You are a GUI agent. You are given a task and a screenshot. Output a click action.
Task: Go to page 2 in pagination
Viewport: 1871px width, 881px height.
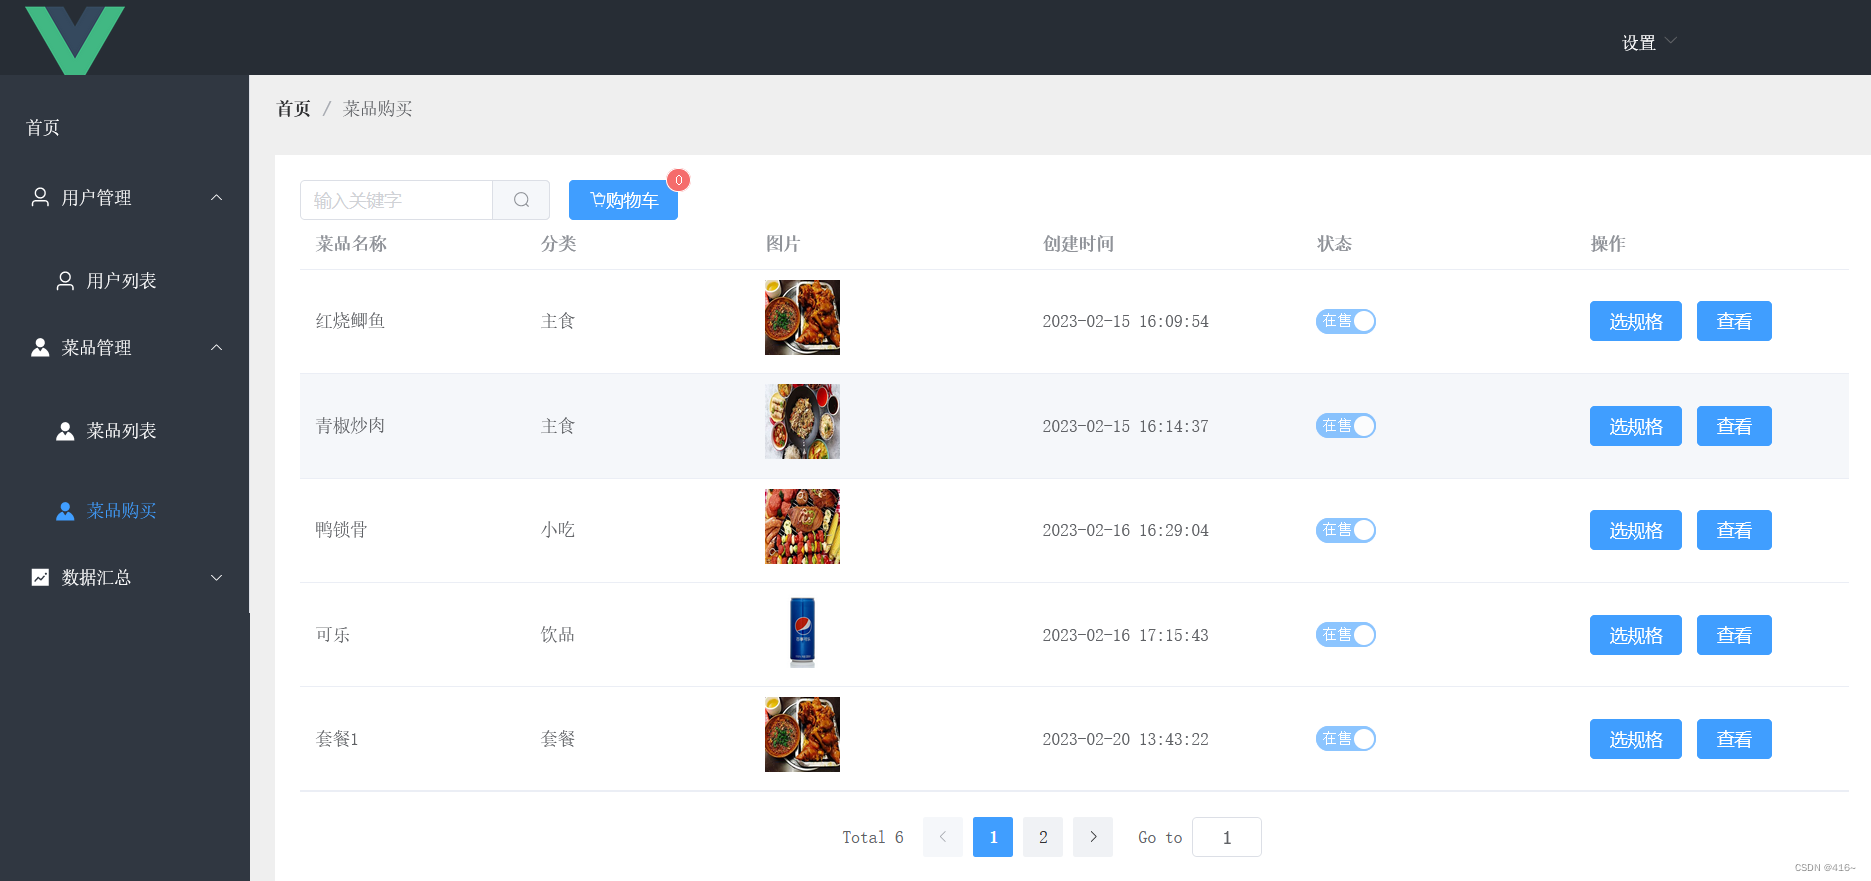coord(1043,837)
